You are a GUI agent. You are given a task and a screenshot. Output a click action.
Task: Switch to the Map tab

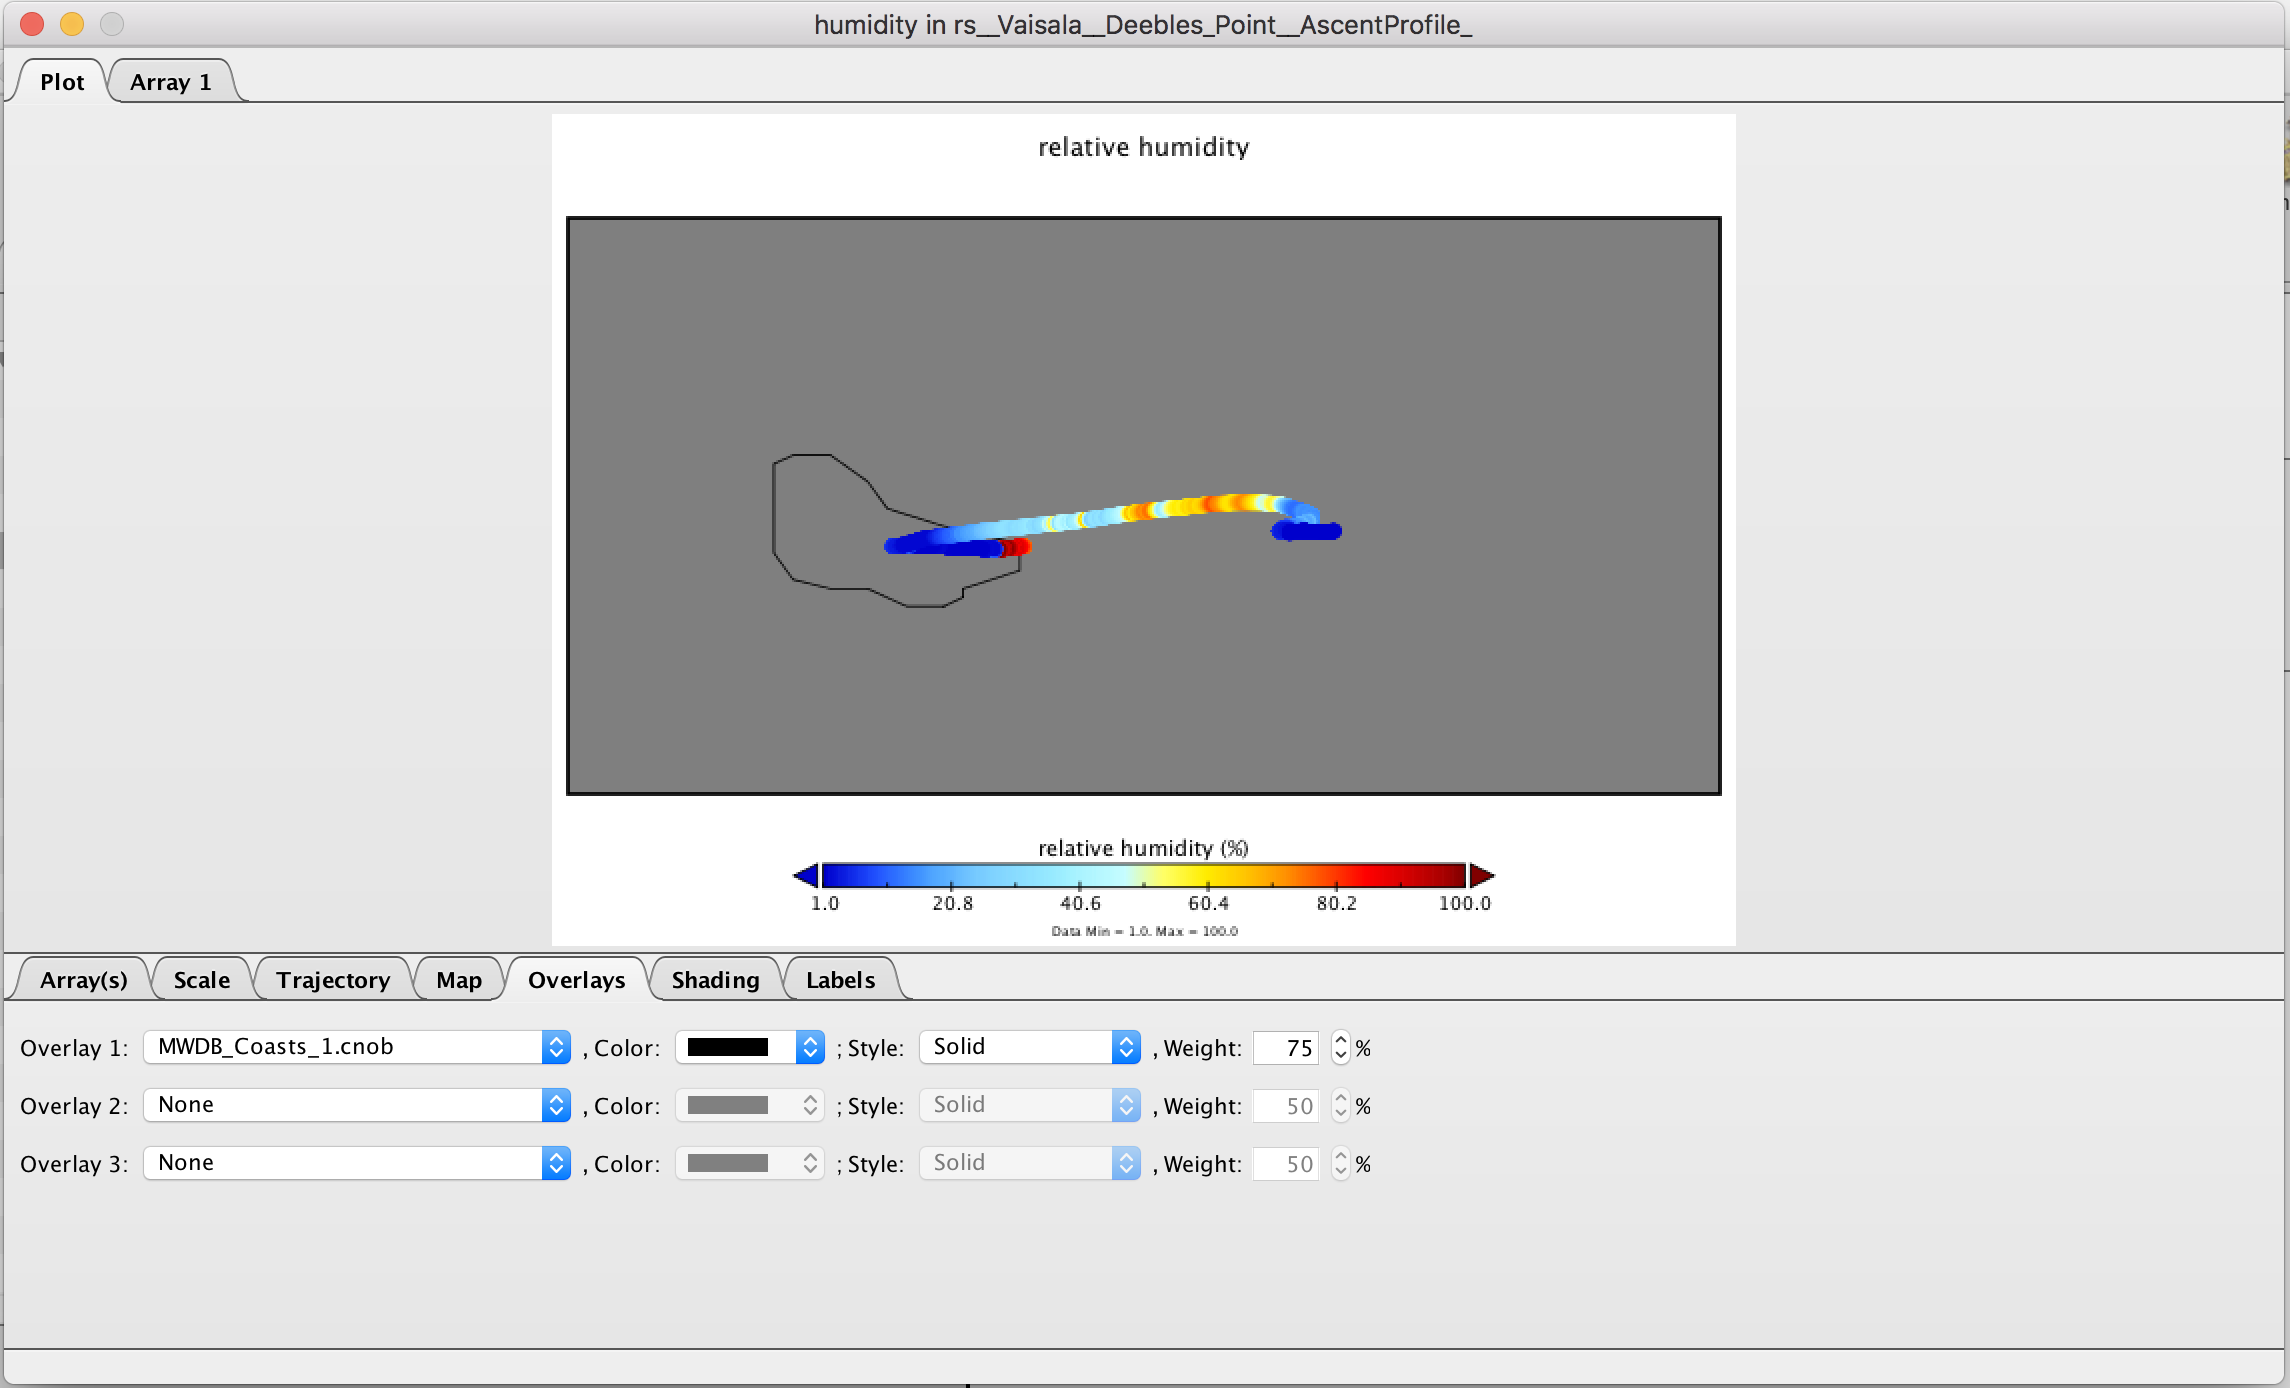(458, 980)
